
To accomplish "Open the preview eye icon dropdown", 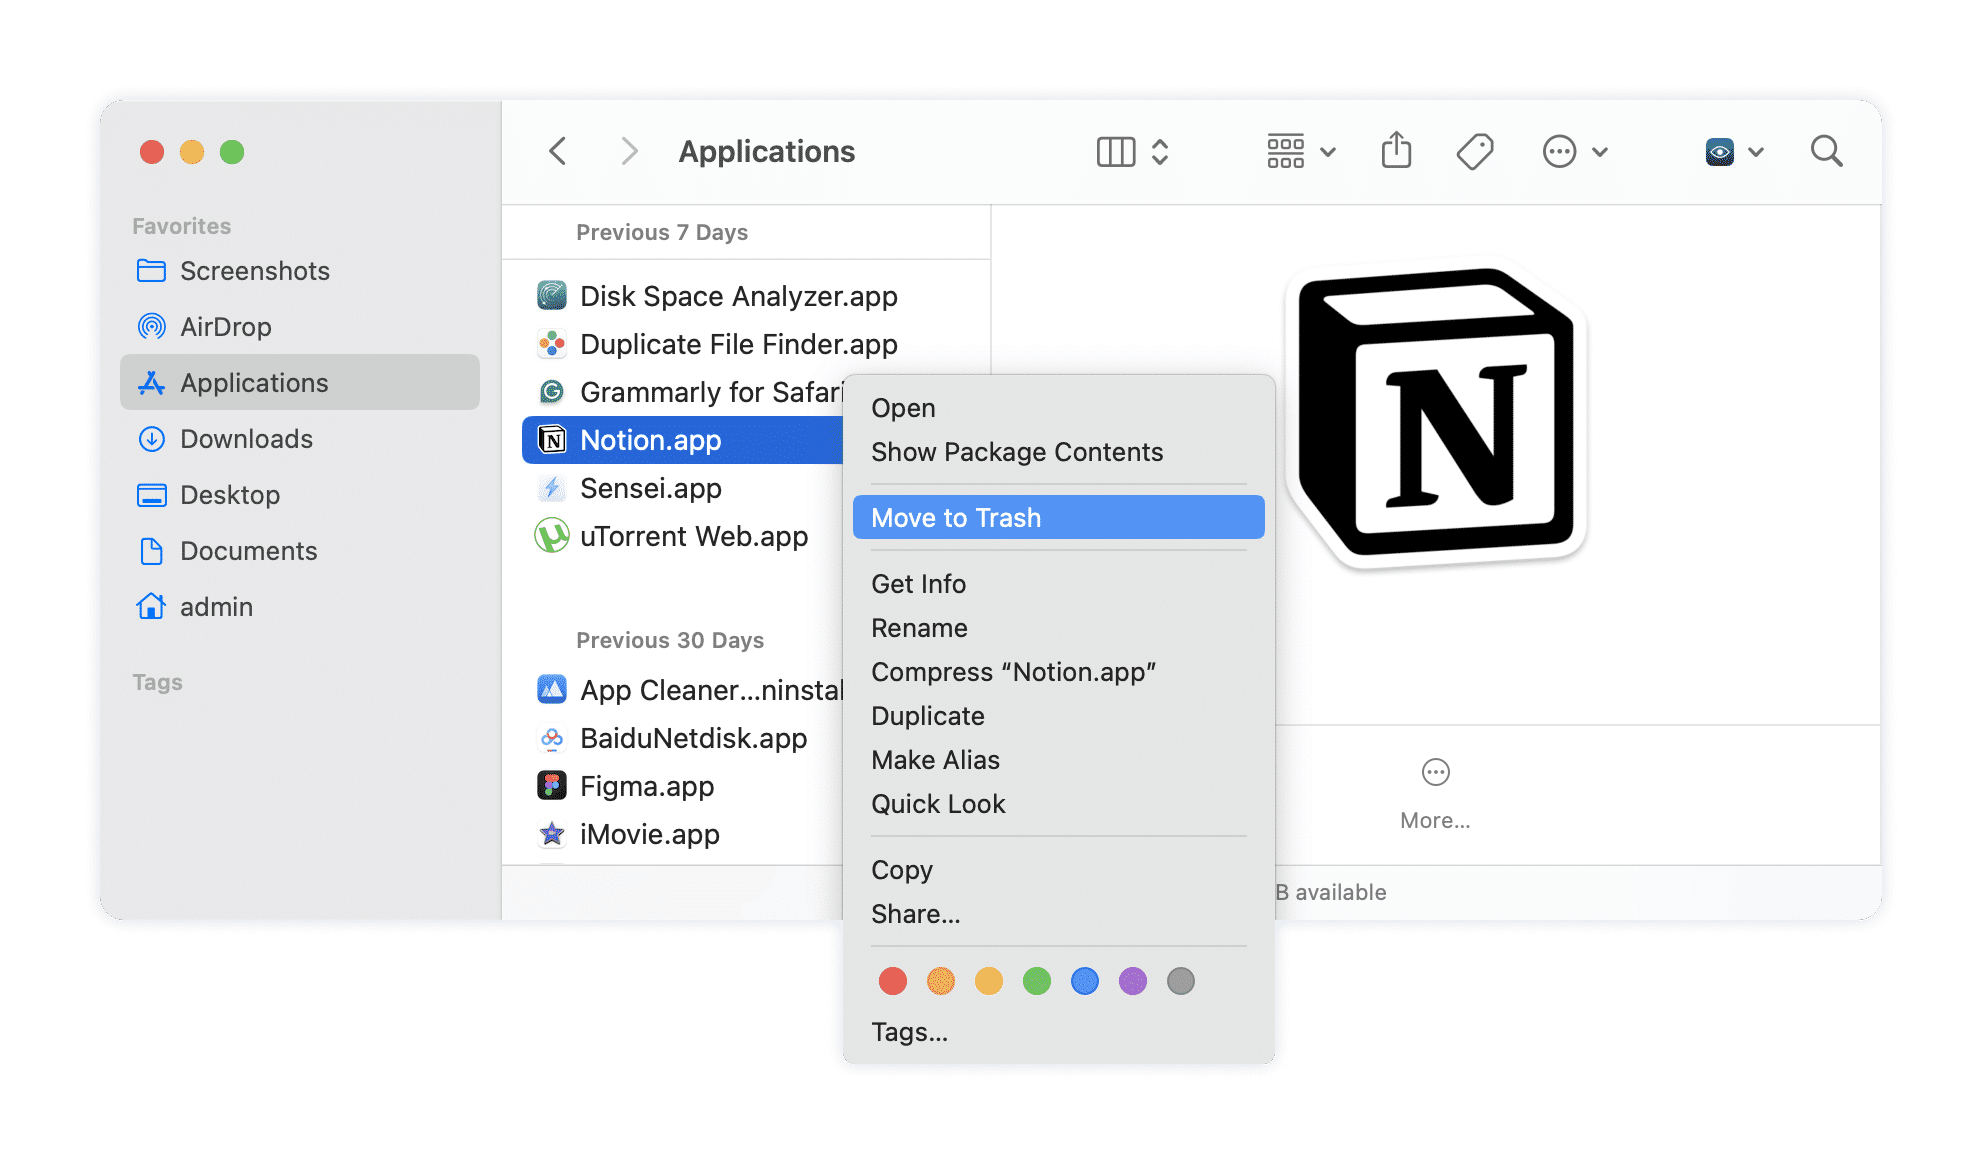I will (x=1733, y=151).
